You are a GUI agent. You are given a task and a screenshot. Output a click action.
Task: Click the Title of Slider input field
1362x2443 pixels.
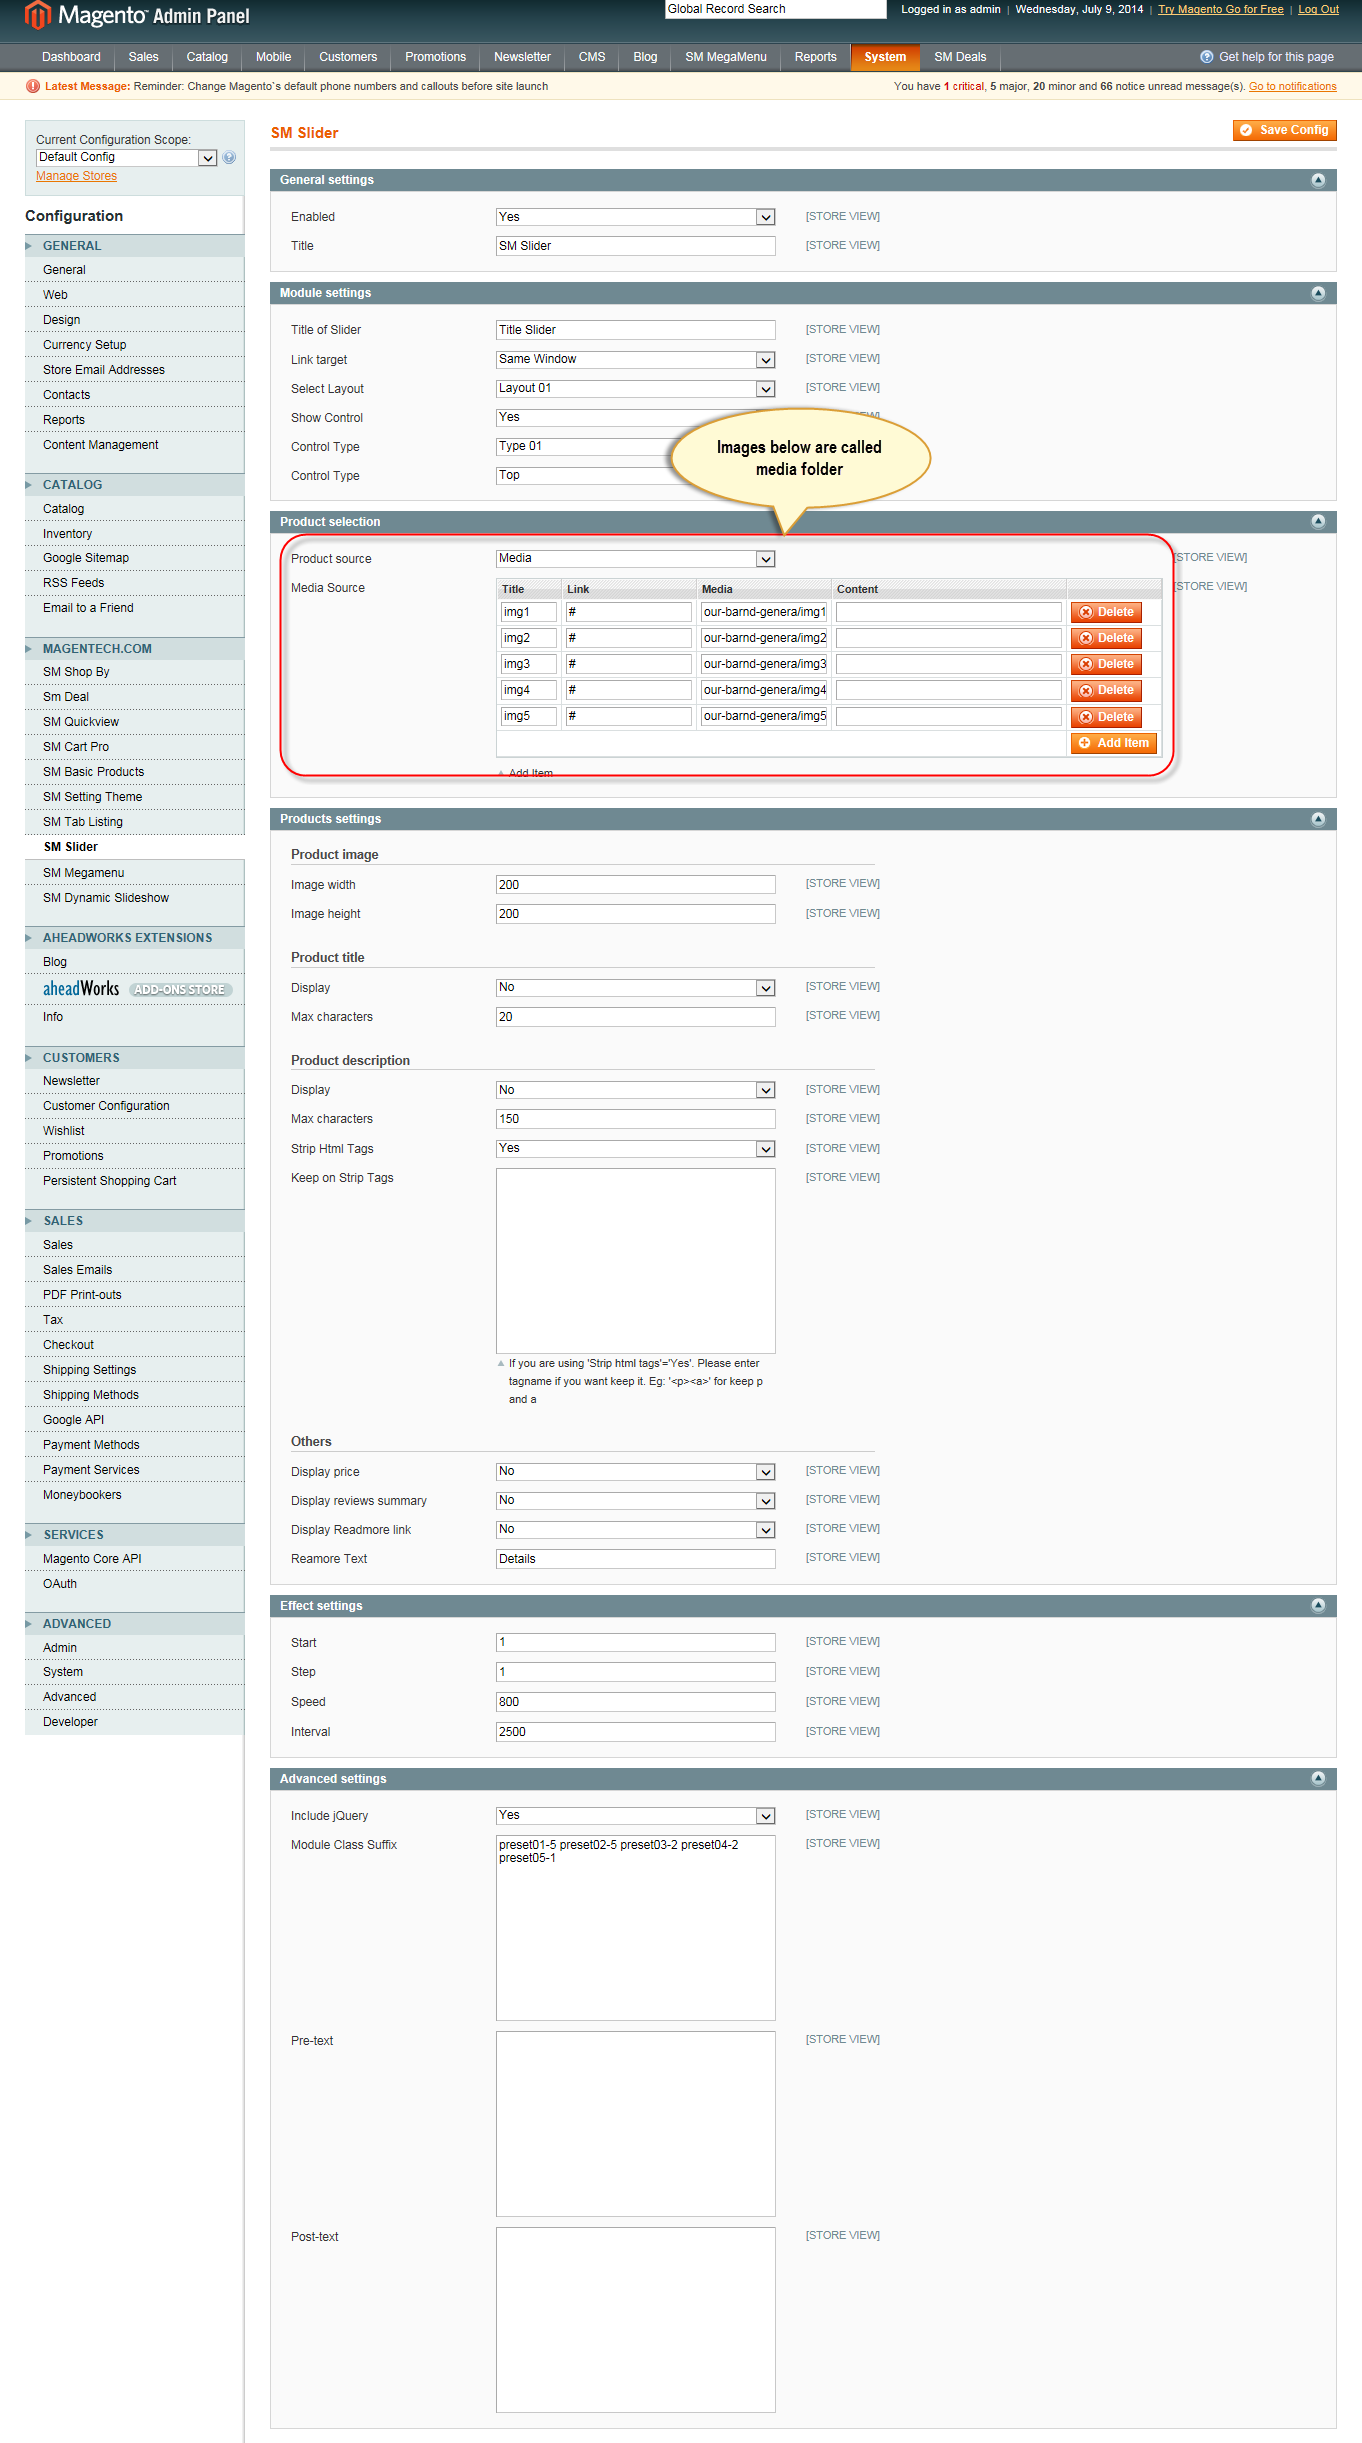click(636, 330)
